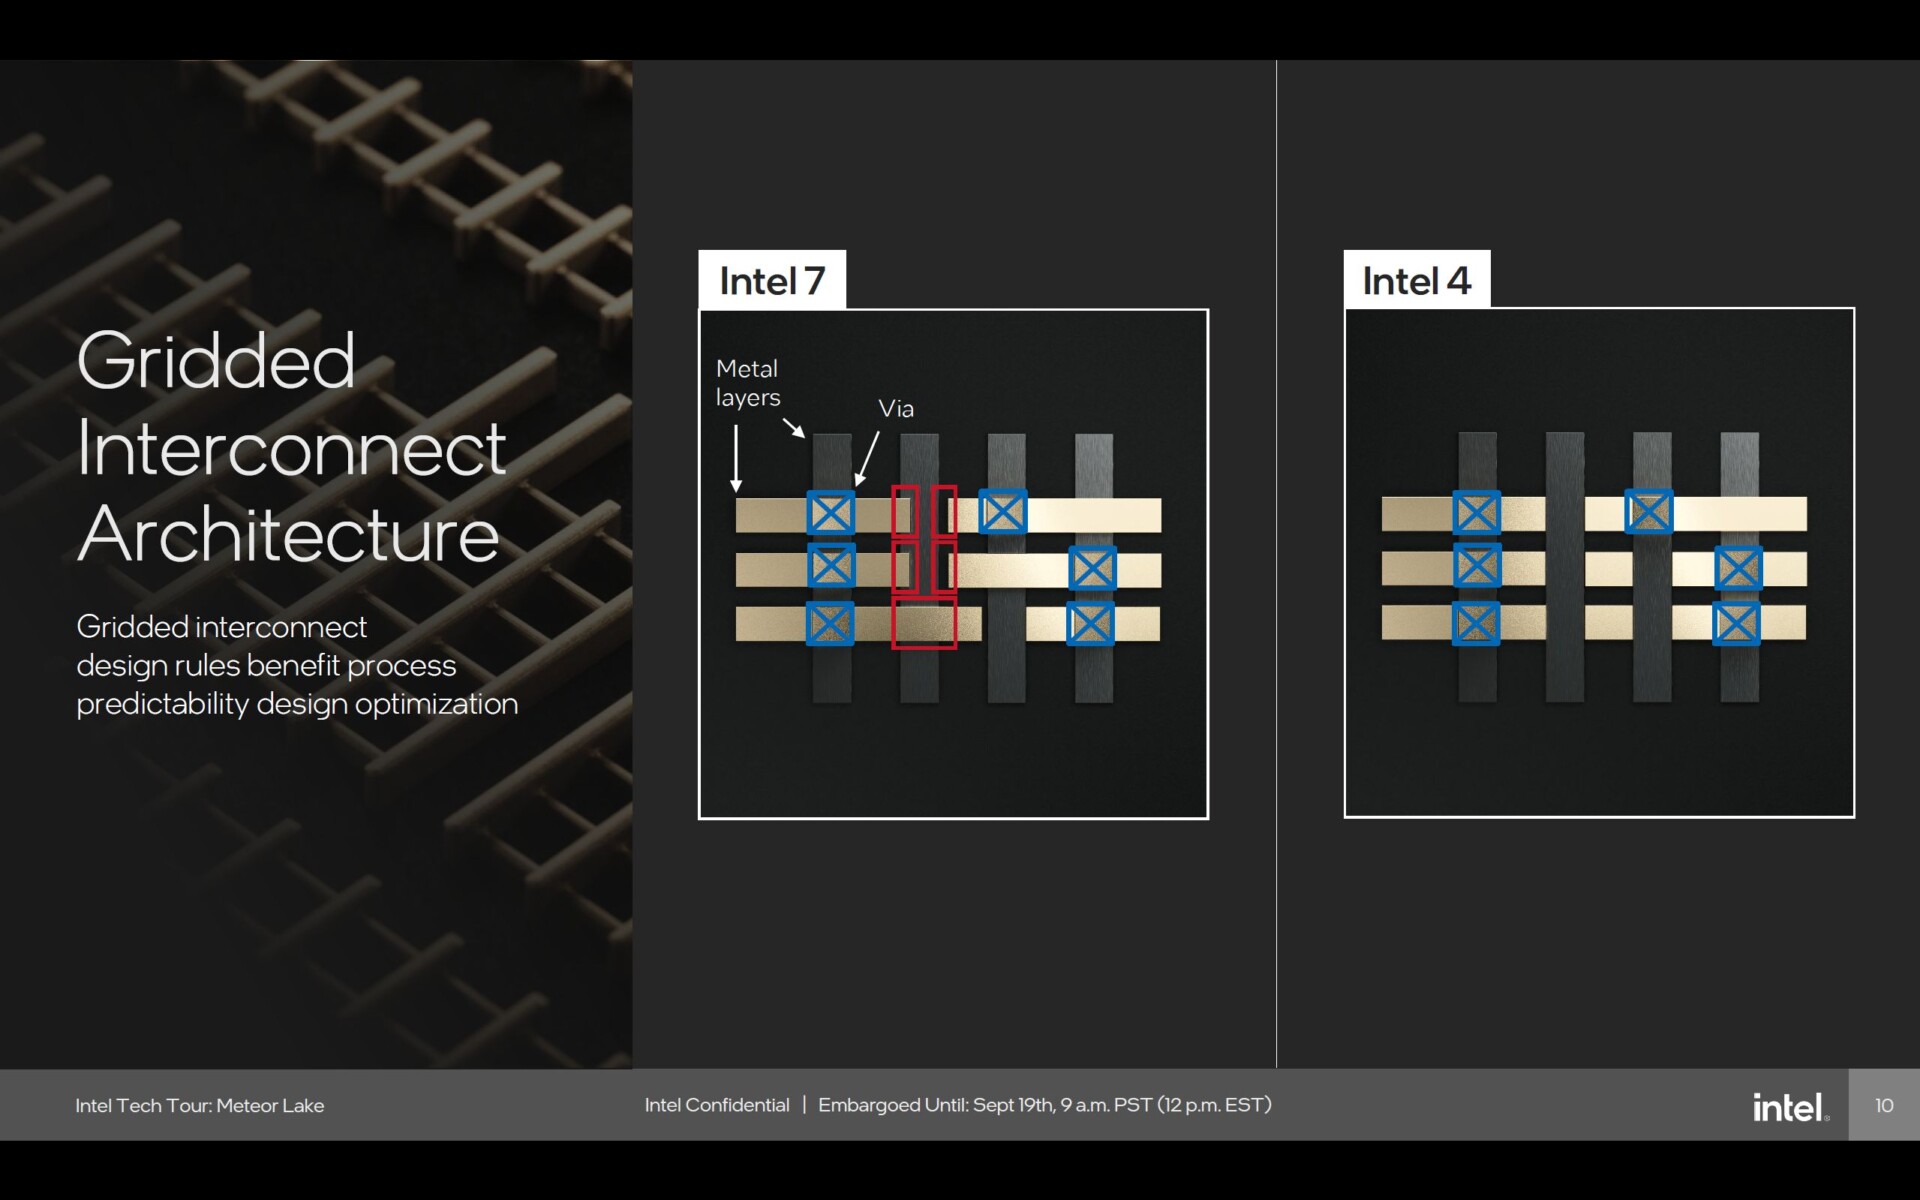Screen dimensions: 1920x1200
Task: Click the Intel 7 metal layers diagram
Action: 953,564
